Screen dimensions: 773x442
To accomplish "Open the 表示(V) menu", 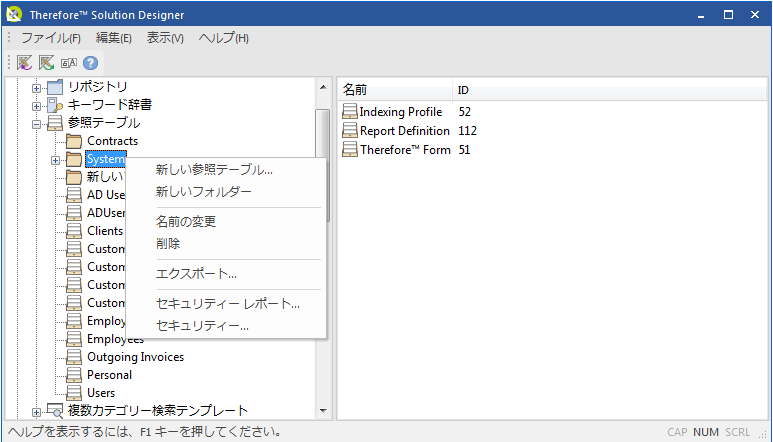I will (165, 38).
